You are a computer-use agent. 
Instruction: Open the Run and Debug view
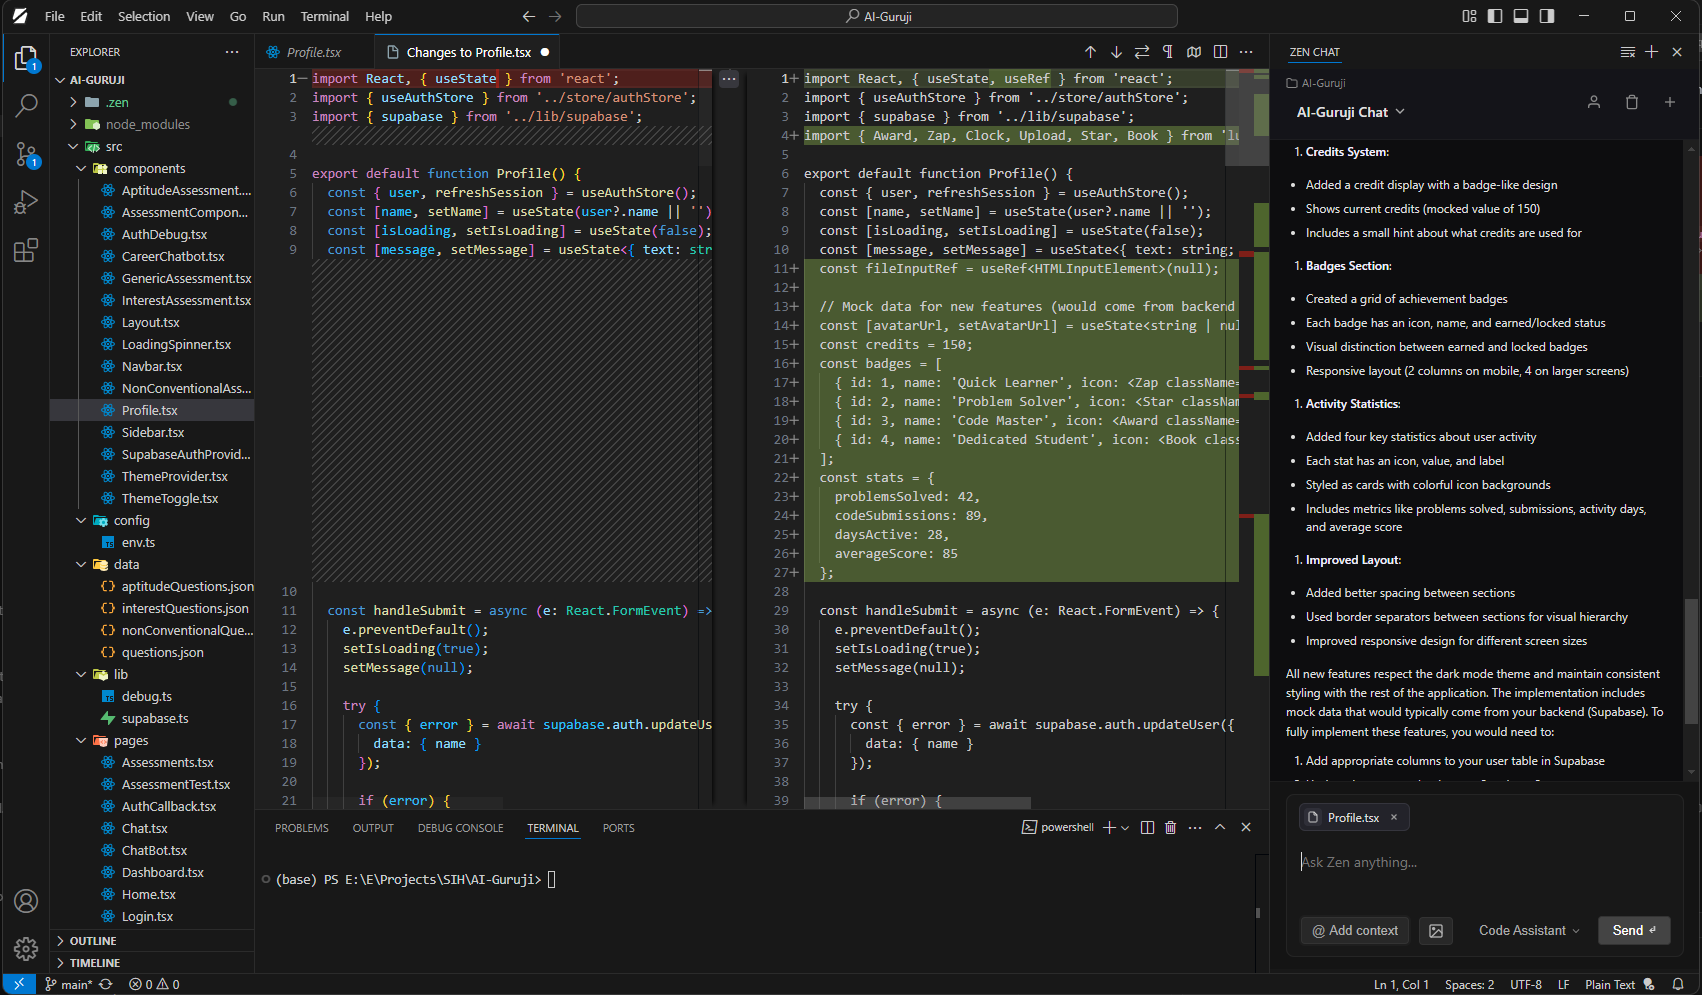[x=26, y=203]
